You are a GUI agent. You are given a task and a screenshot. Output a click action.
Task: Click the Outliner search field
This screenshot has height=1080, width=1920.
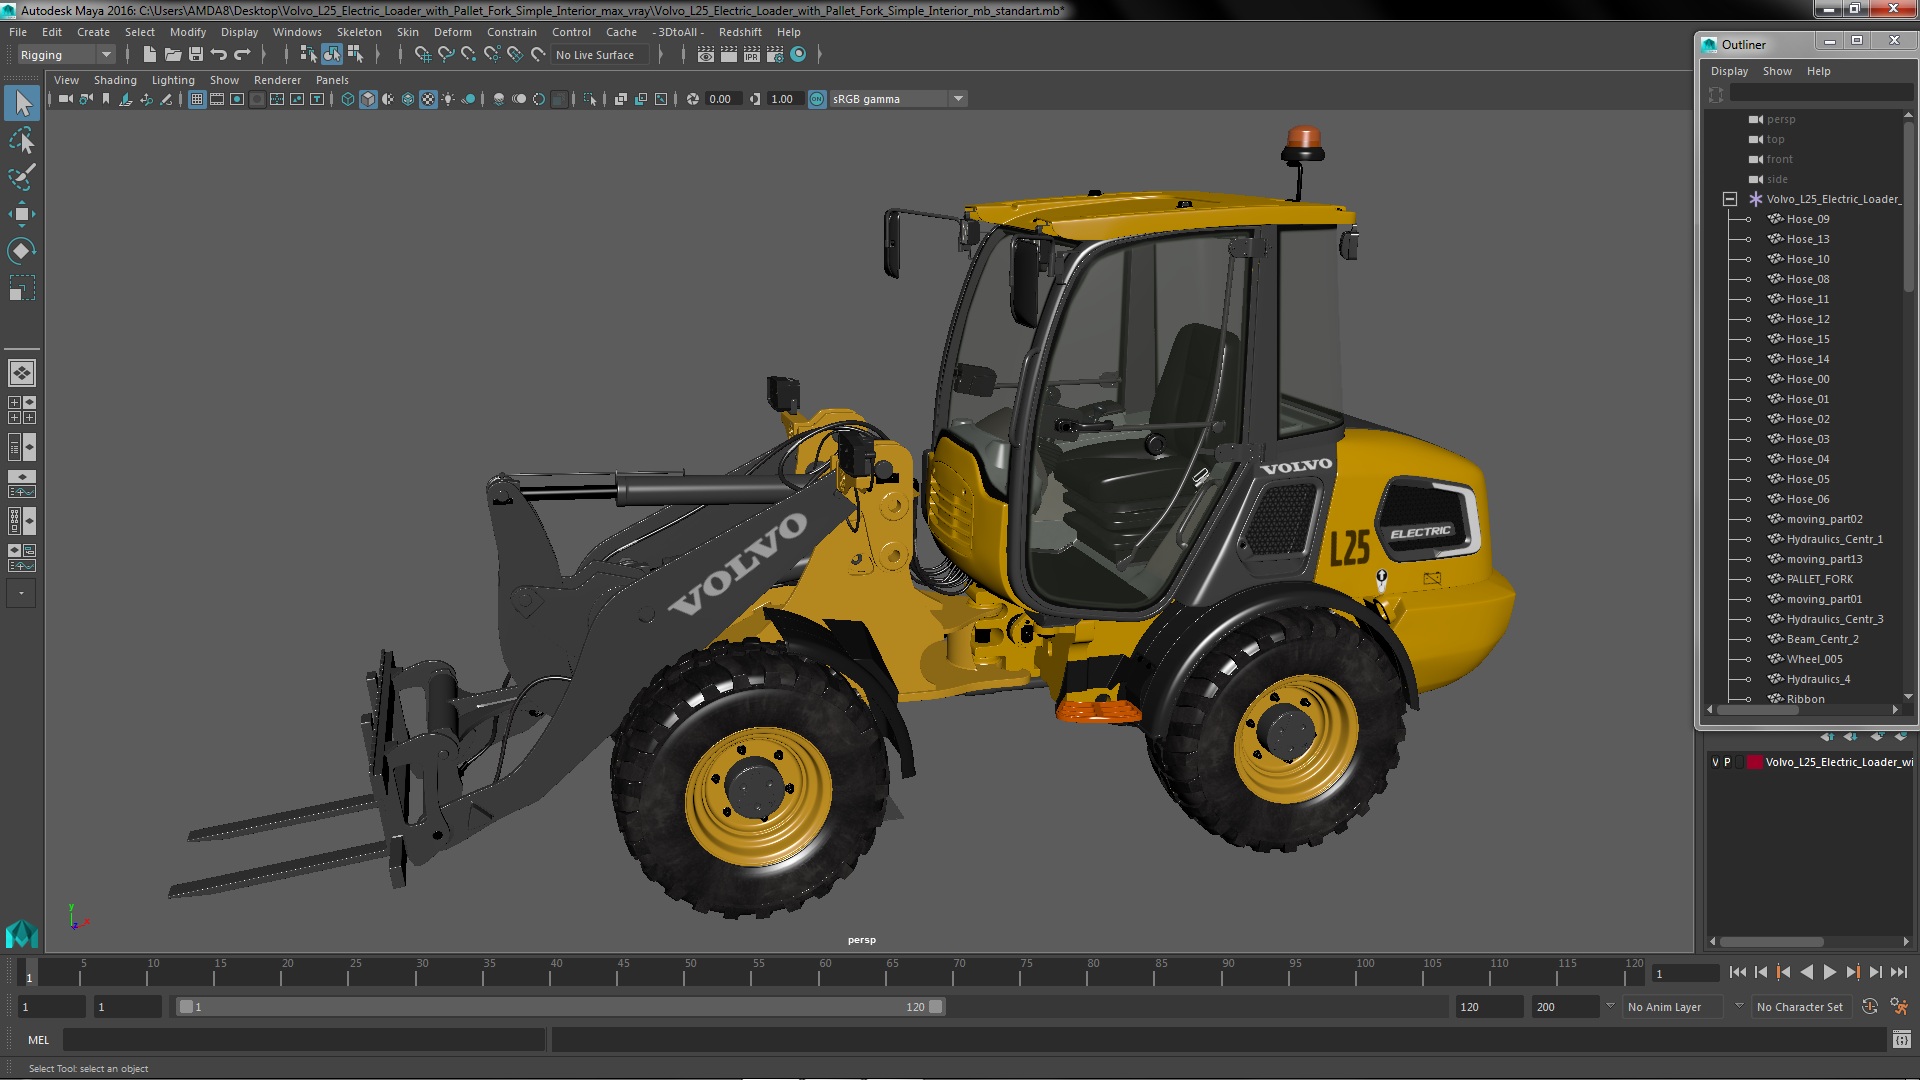(1821, 94)
